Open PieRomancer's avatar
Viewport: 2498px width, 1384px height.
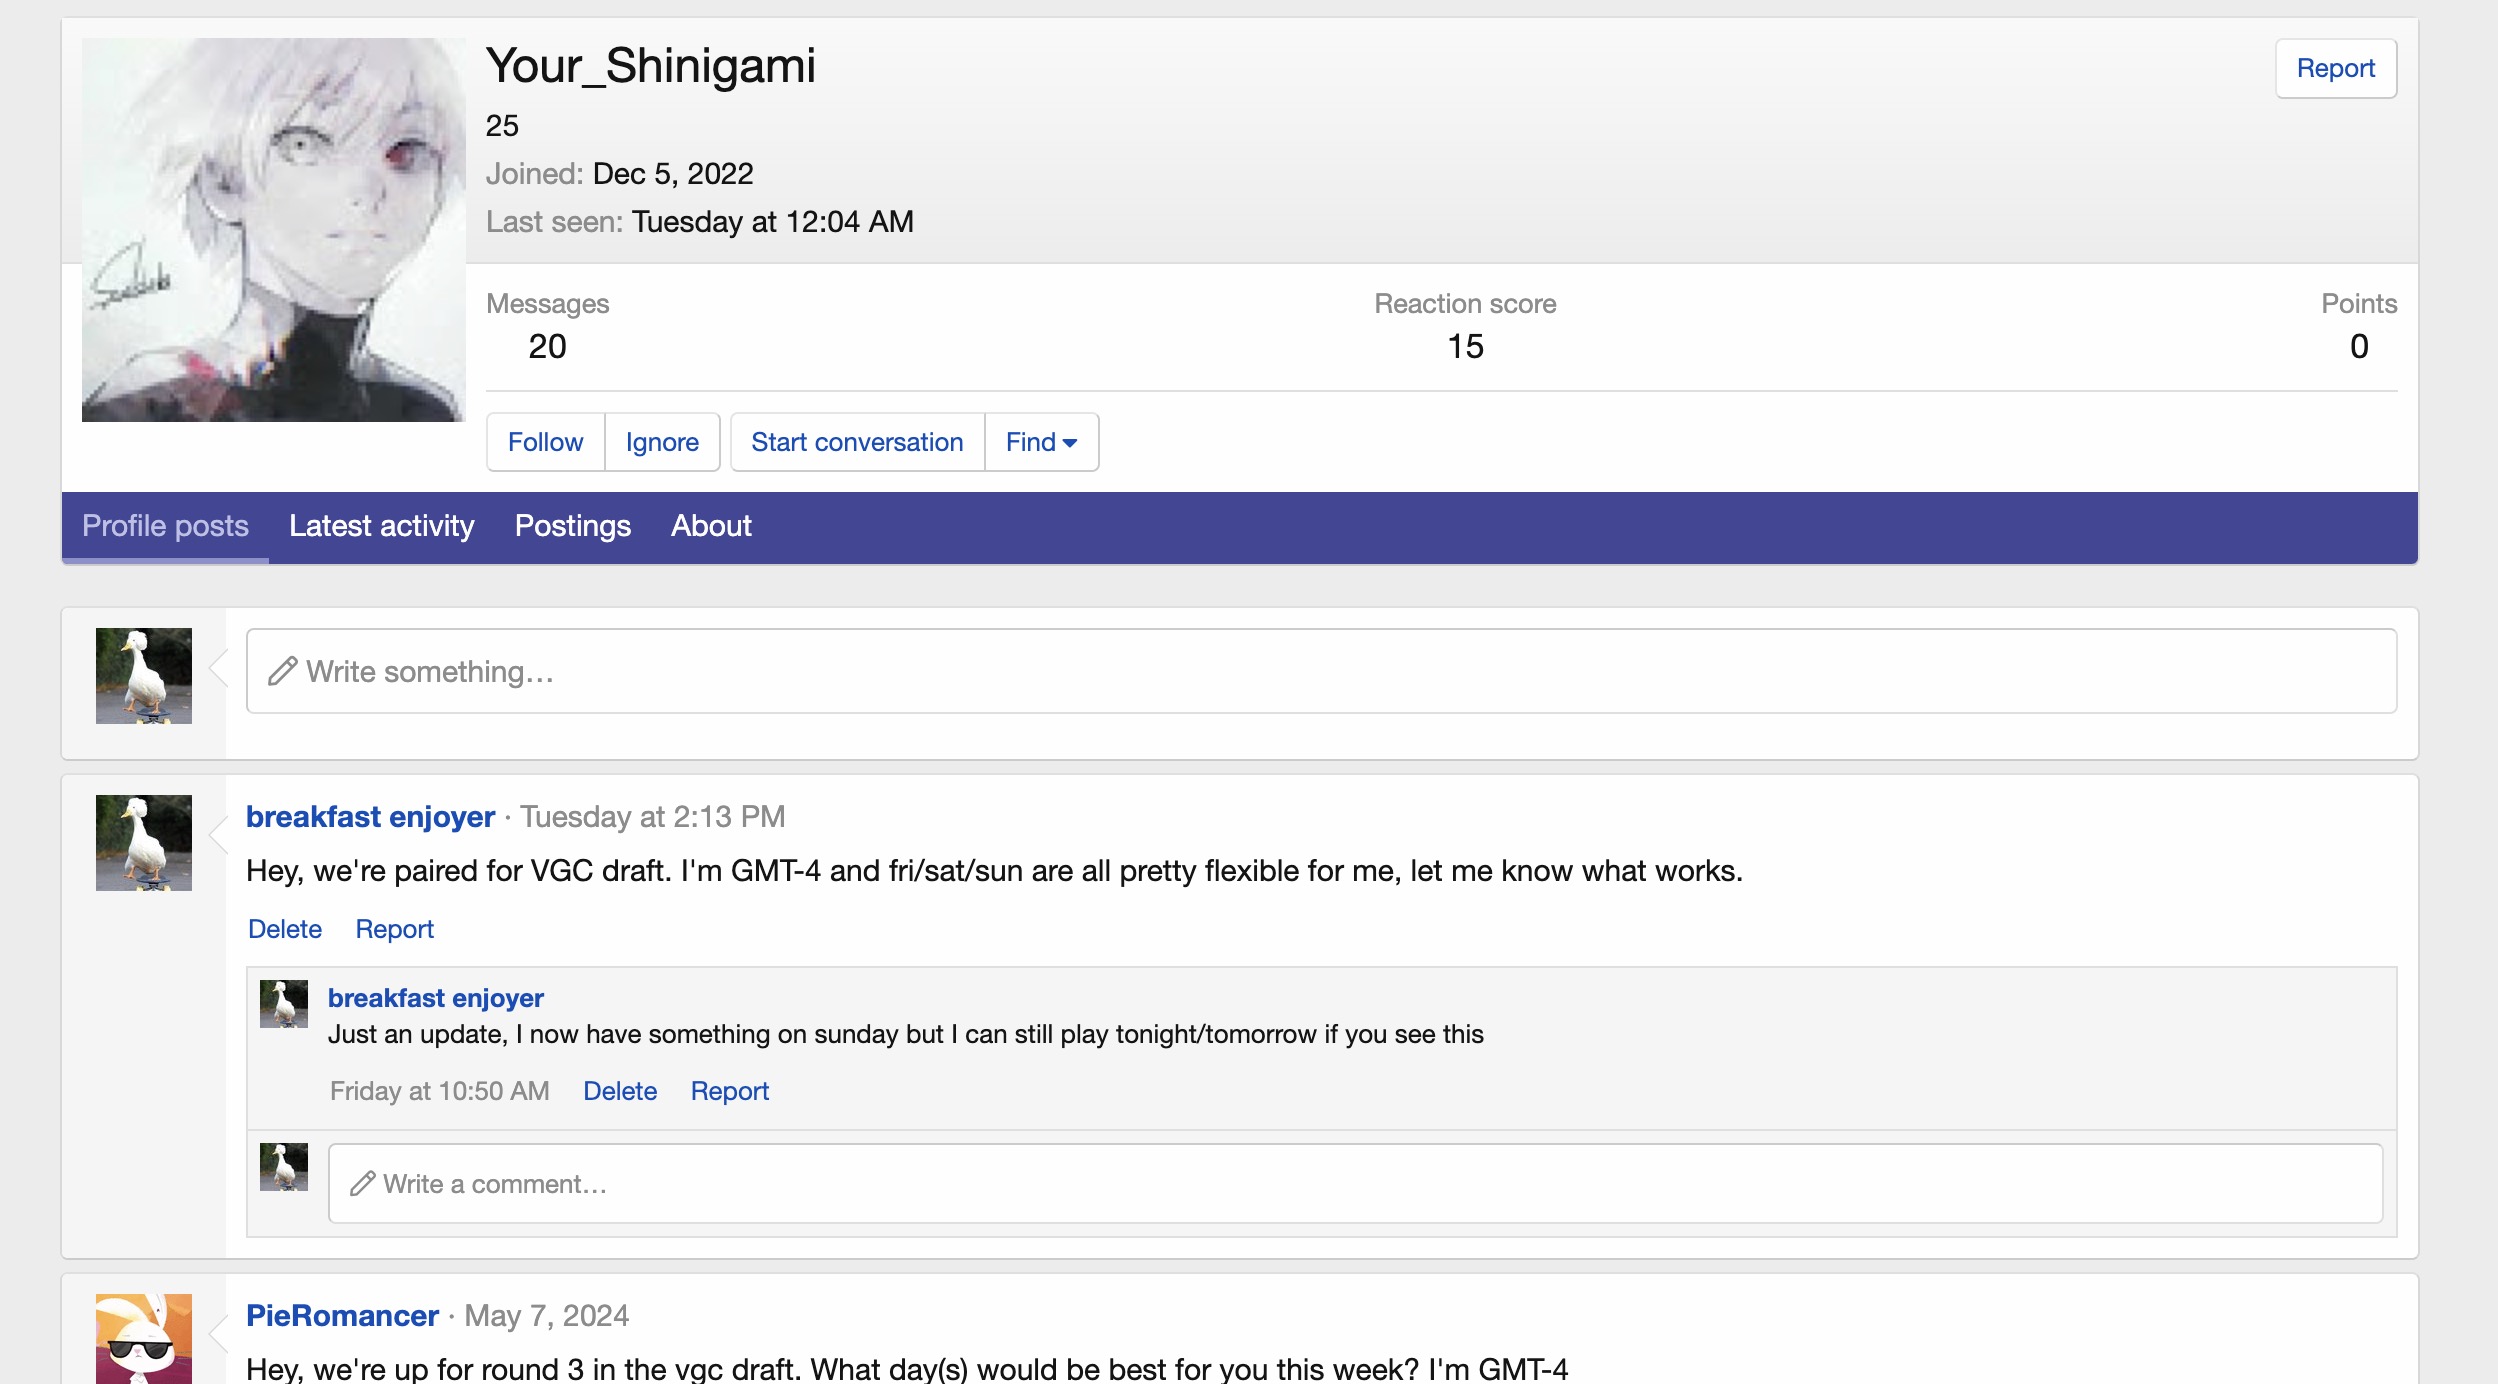(143, 1338)
